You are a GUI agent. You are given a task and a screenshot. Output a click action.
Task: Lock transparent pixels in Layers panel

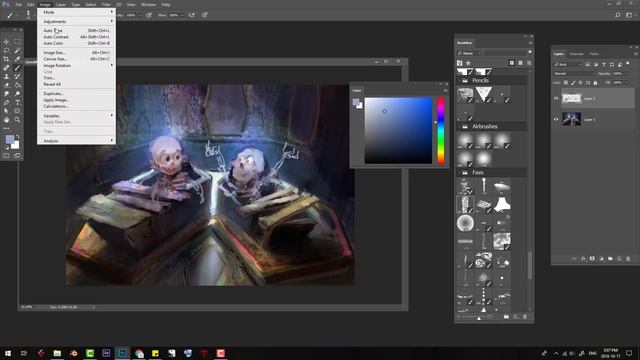coord(566,83)
